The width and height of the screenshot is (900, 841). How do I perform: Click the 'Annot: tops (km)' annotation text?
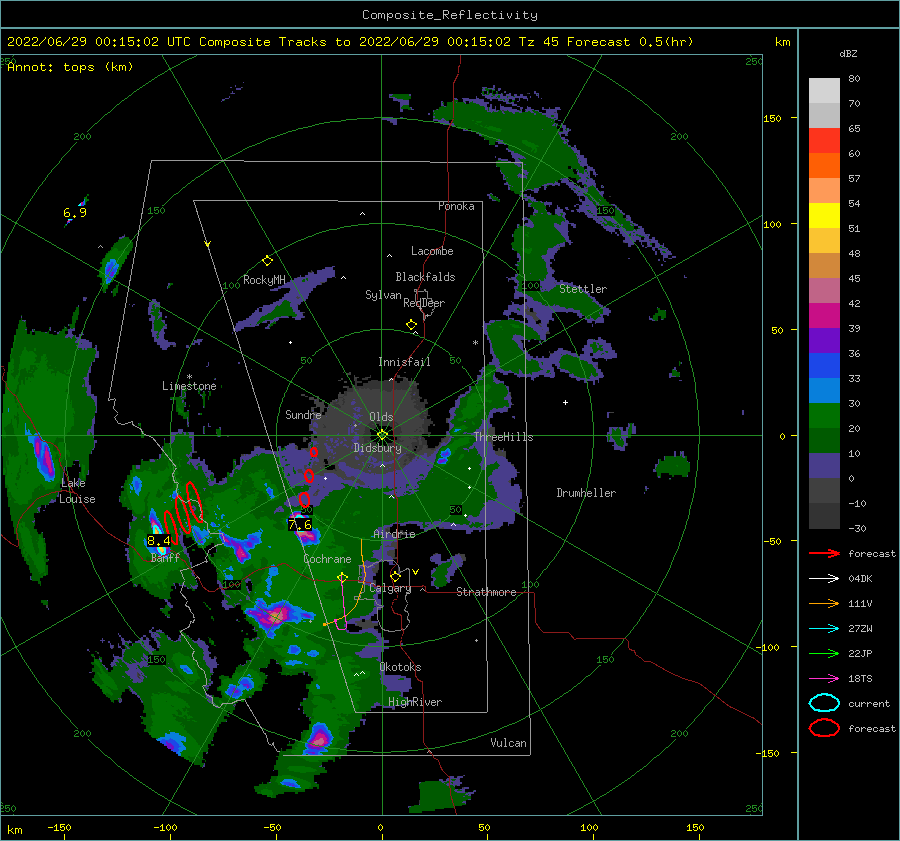[x=70, y=67]
